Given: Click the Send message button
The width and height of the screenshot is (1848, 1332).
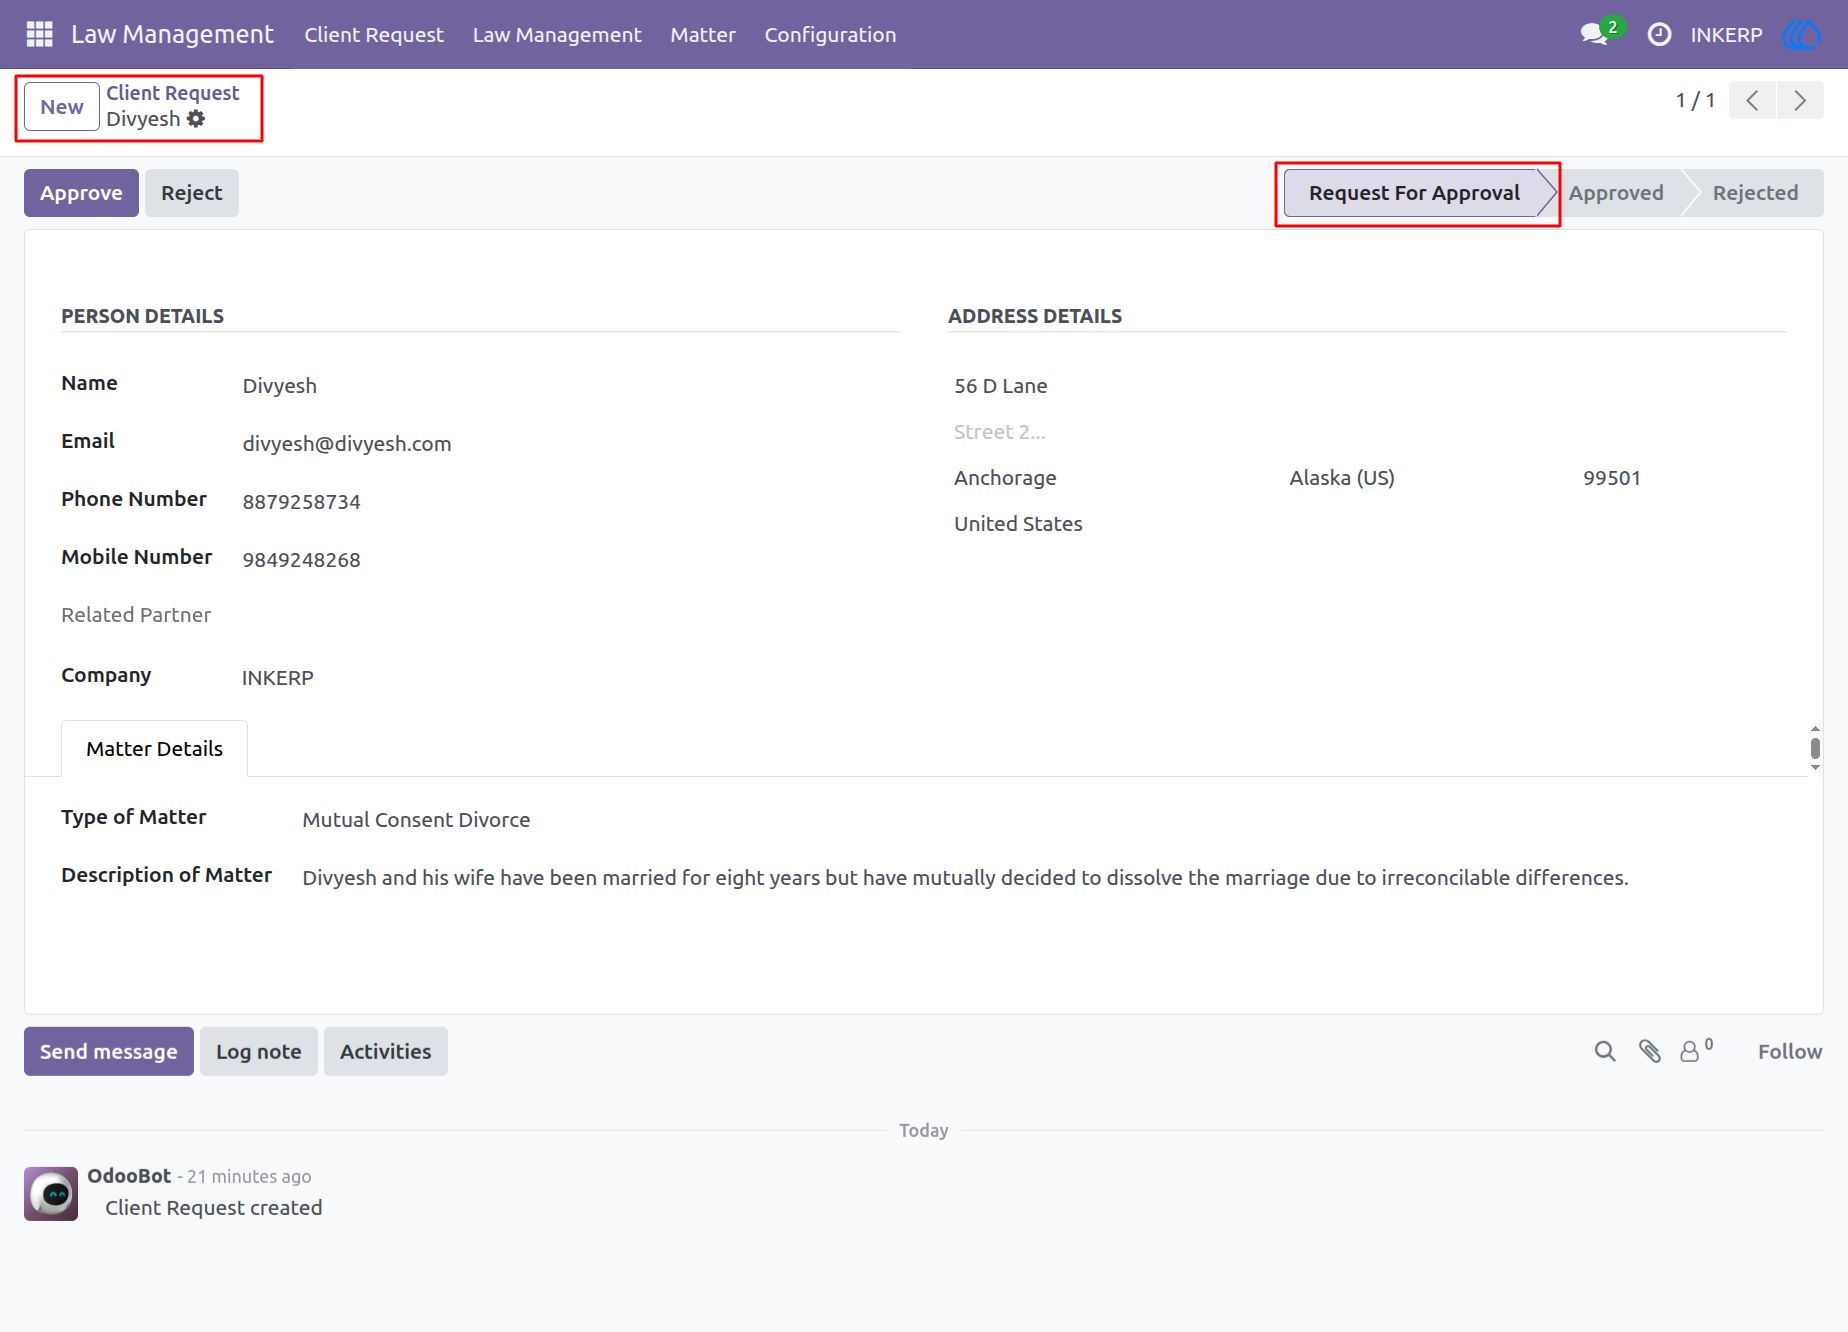Looking at the screenshot, I should pyautogui.click(x=109, y=1051).
